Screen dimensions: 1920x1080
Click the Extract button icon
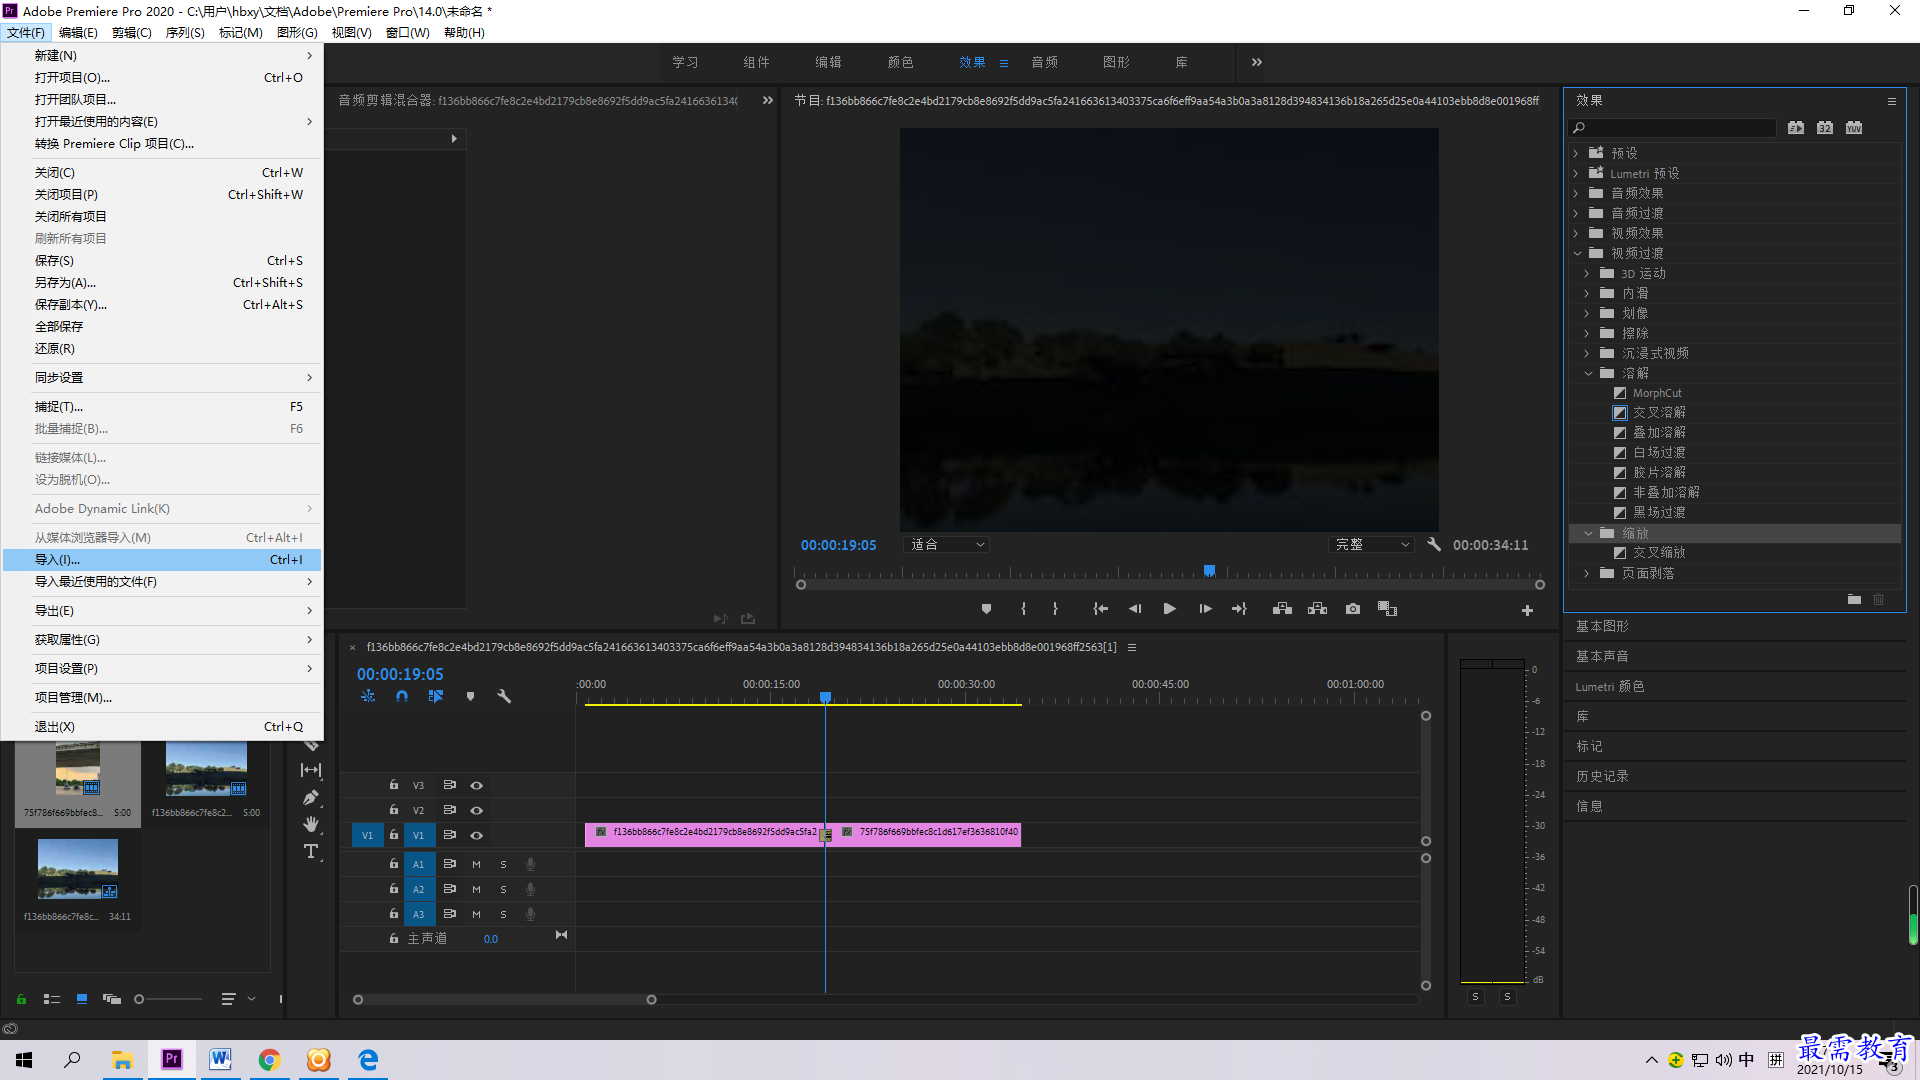tap(1317, 609)
